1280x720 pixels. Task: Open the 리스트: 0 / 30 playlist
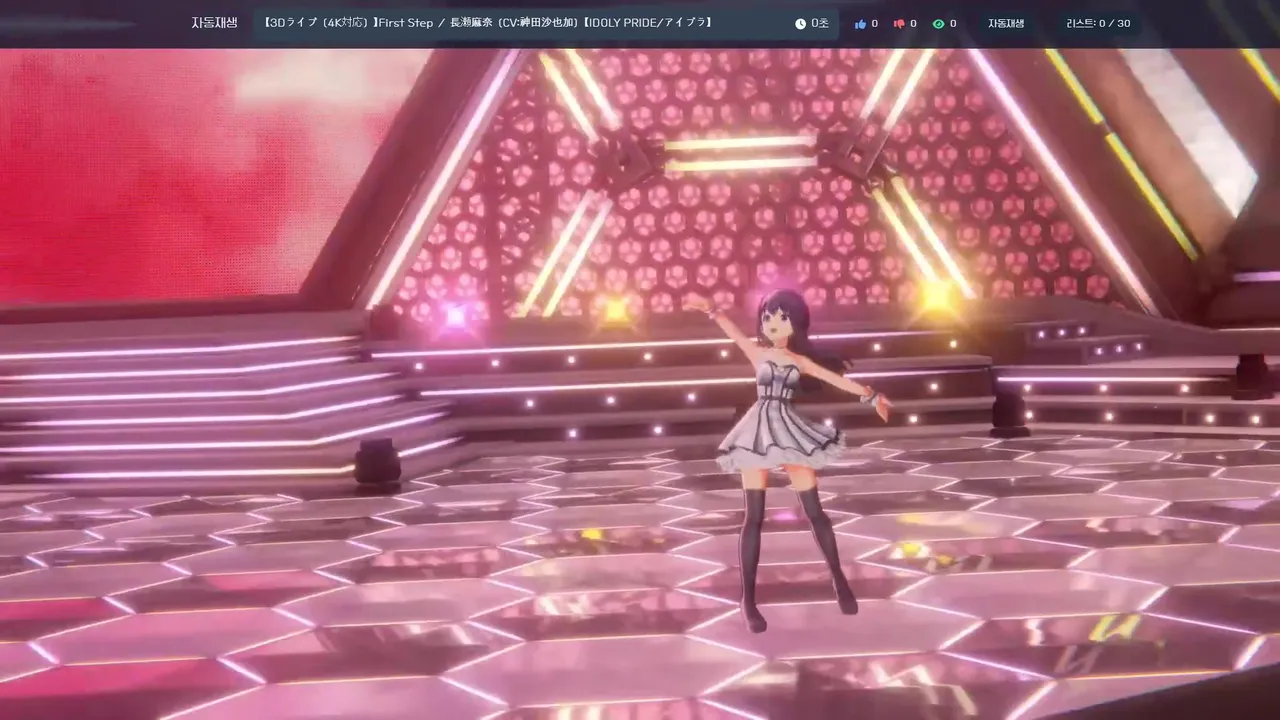coord(1098,23)
